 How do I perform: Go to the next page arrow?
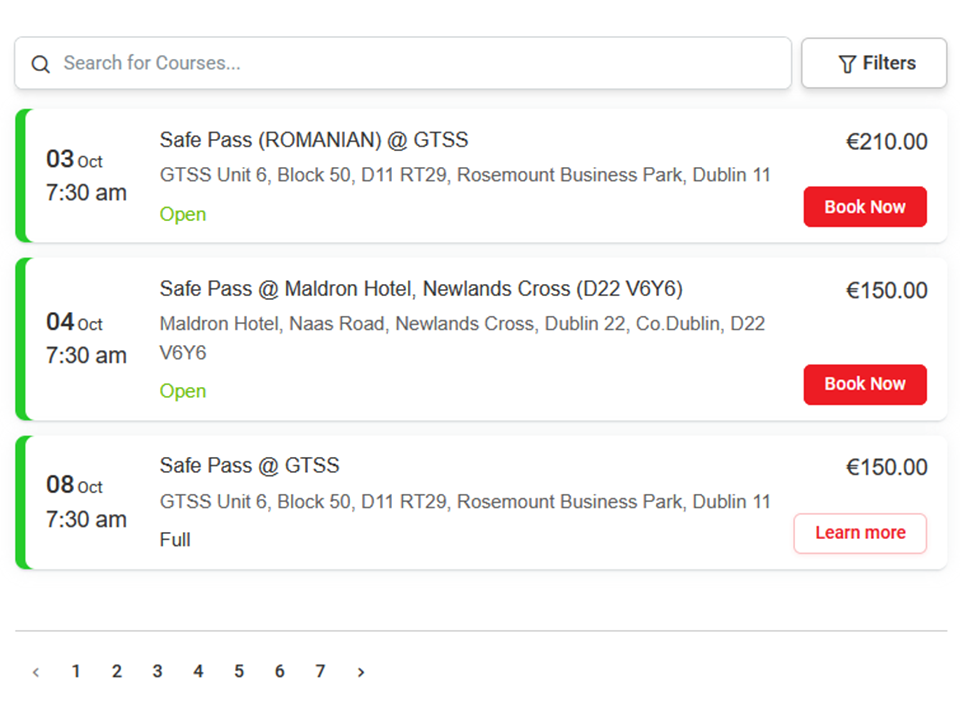361,672
